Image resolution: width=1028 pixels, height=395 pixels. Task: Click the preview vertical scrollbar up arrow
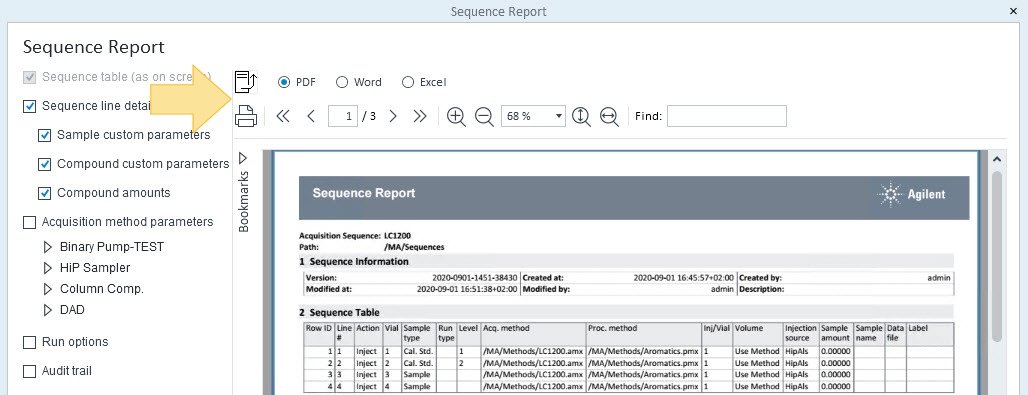(x=997, y=159)
